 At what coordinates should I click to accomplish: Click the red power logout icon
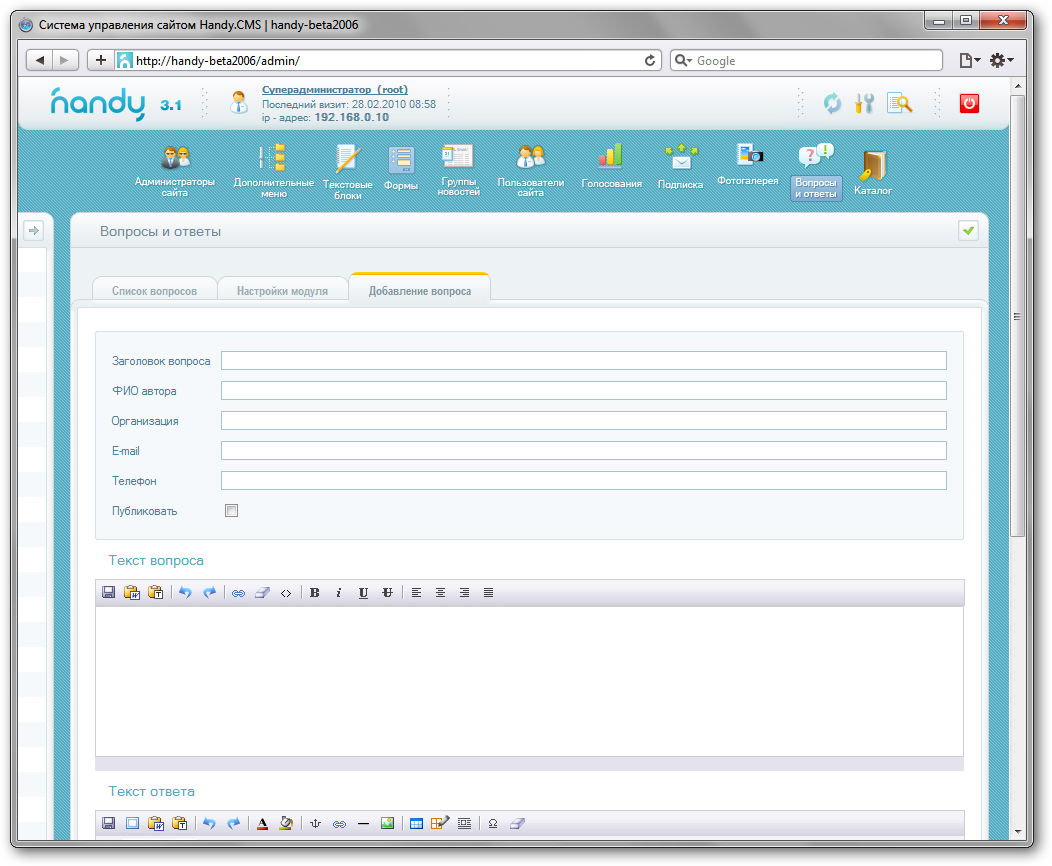point(969,103)
